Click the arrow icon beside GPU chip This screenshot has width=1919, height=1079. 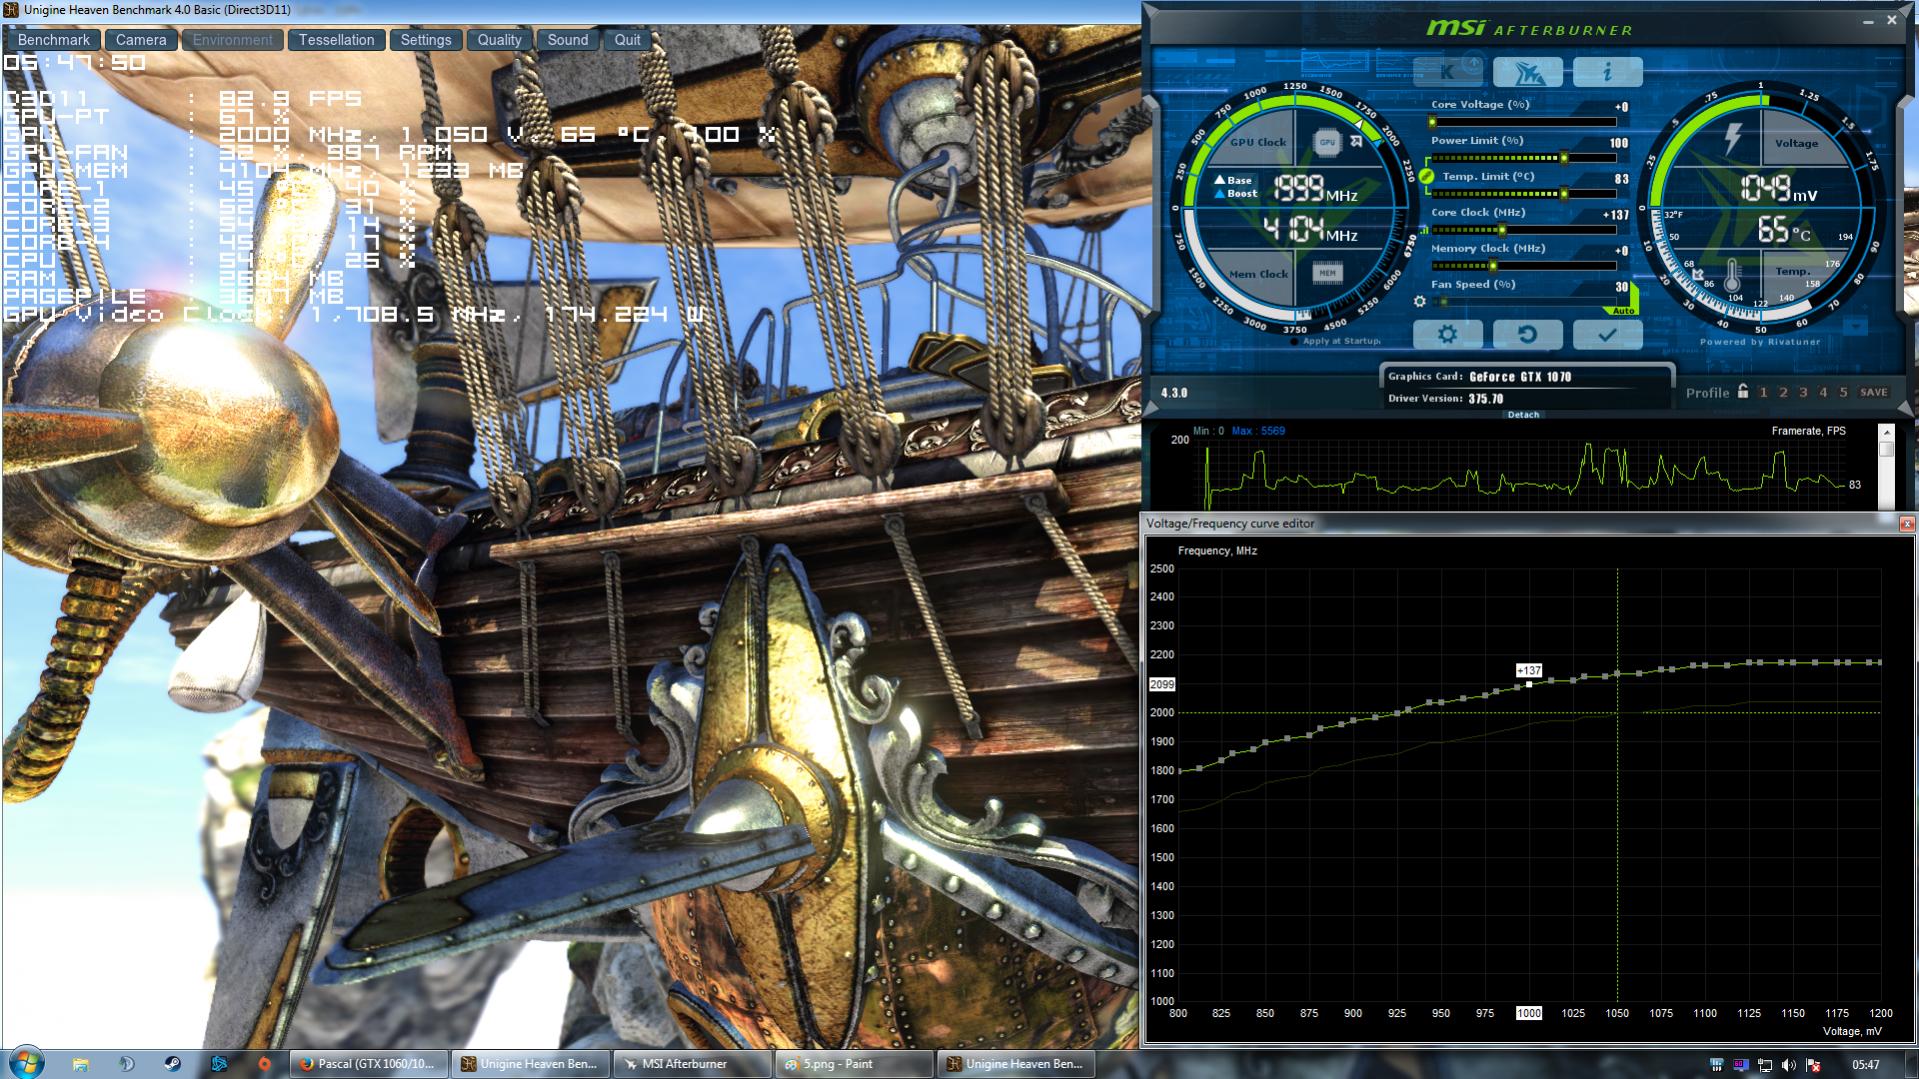(x=1356, y=142)
